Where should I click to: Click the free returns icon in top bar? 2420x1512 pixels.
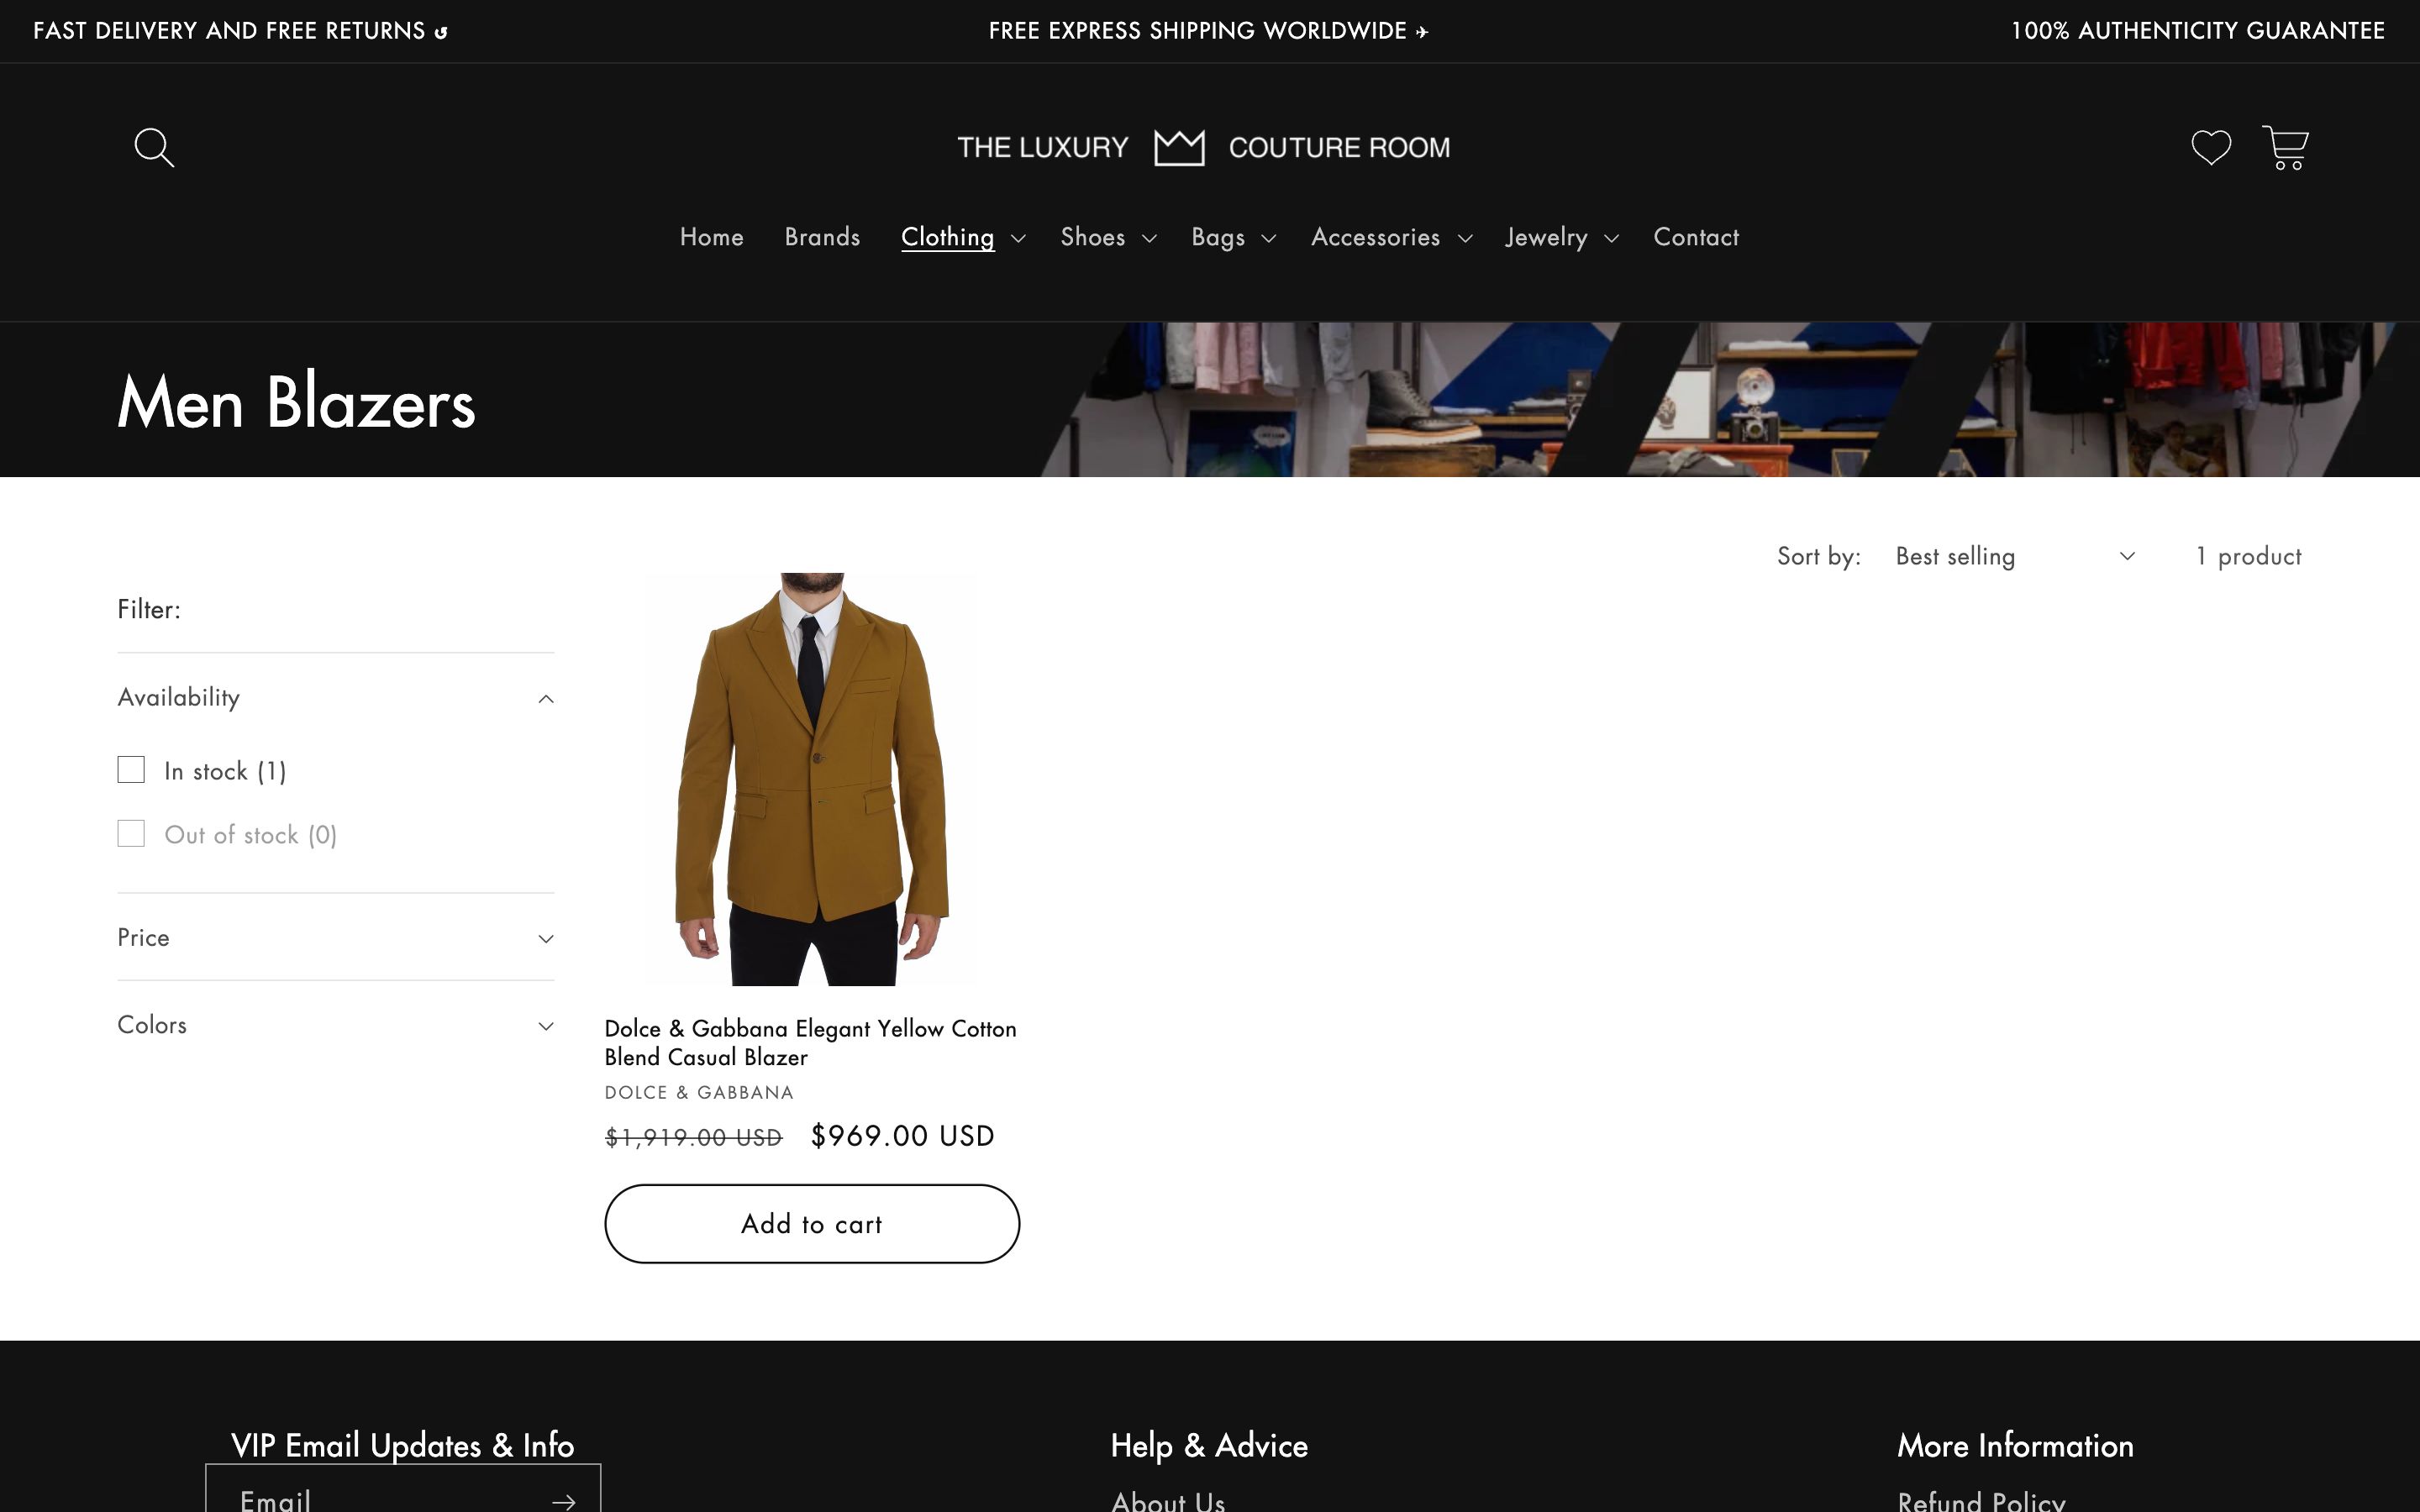tap(440, 31)
